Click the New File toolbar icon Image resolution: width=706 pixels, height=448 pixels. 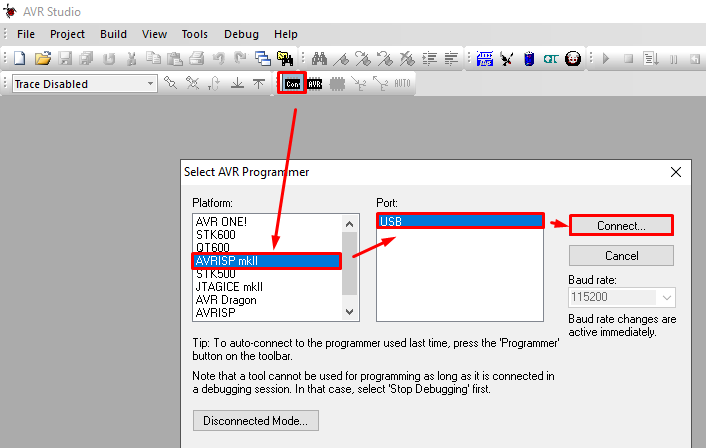19,59
